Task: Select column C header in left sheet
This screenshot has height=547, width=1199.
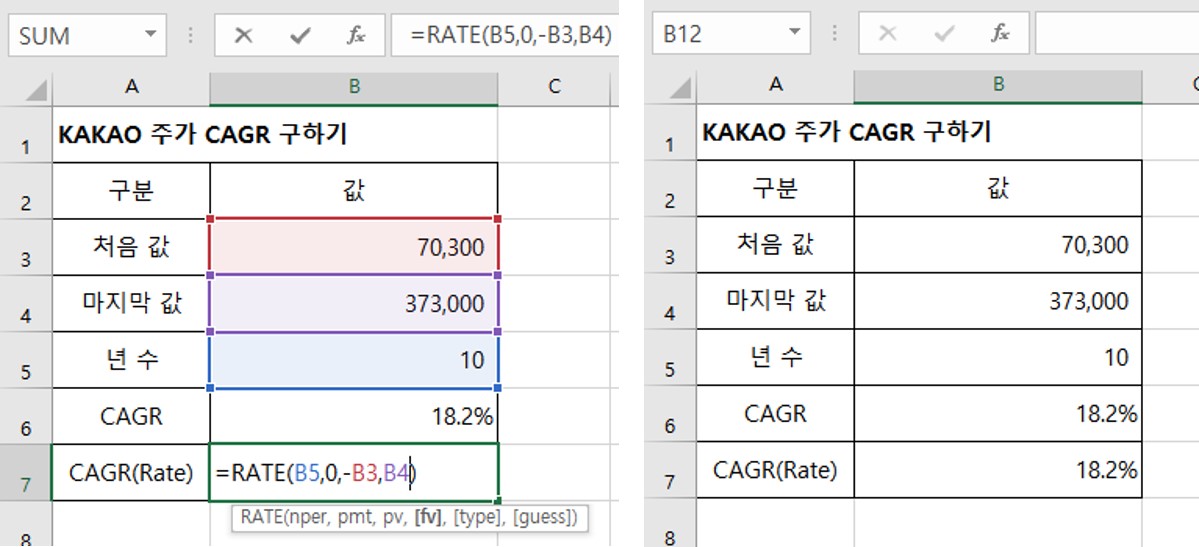Action: pos(554,87)
